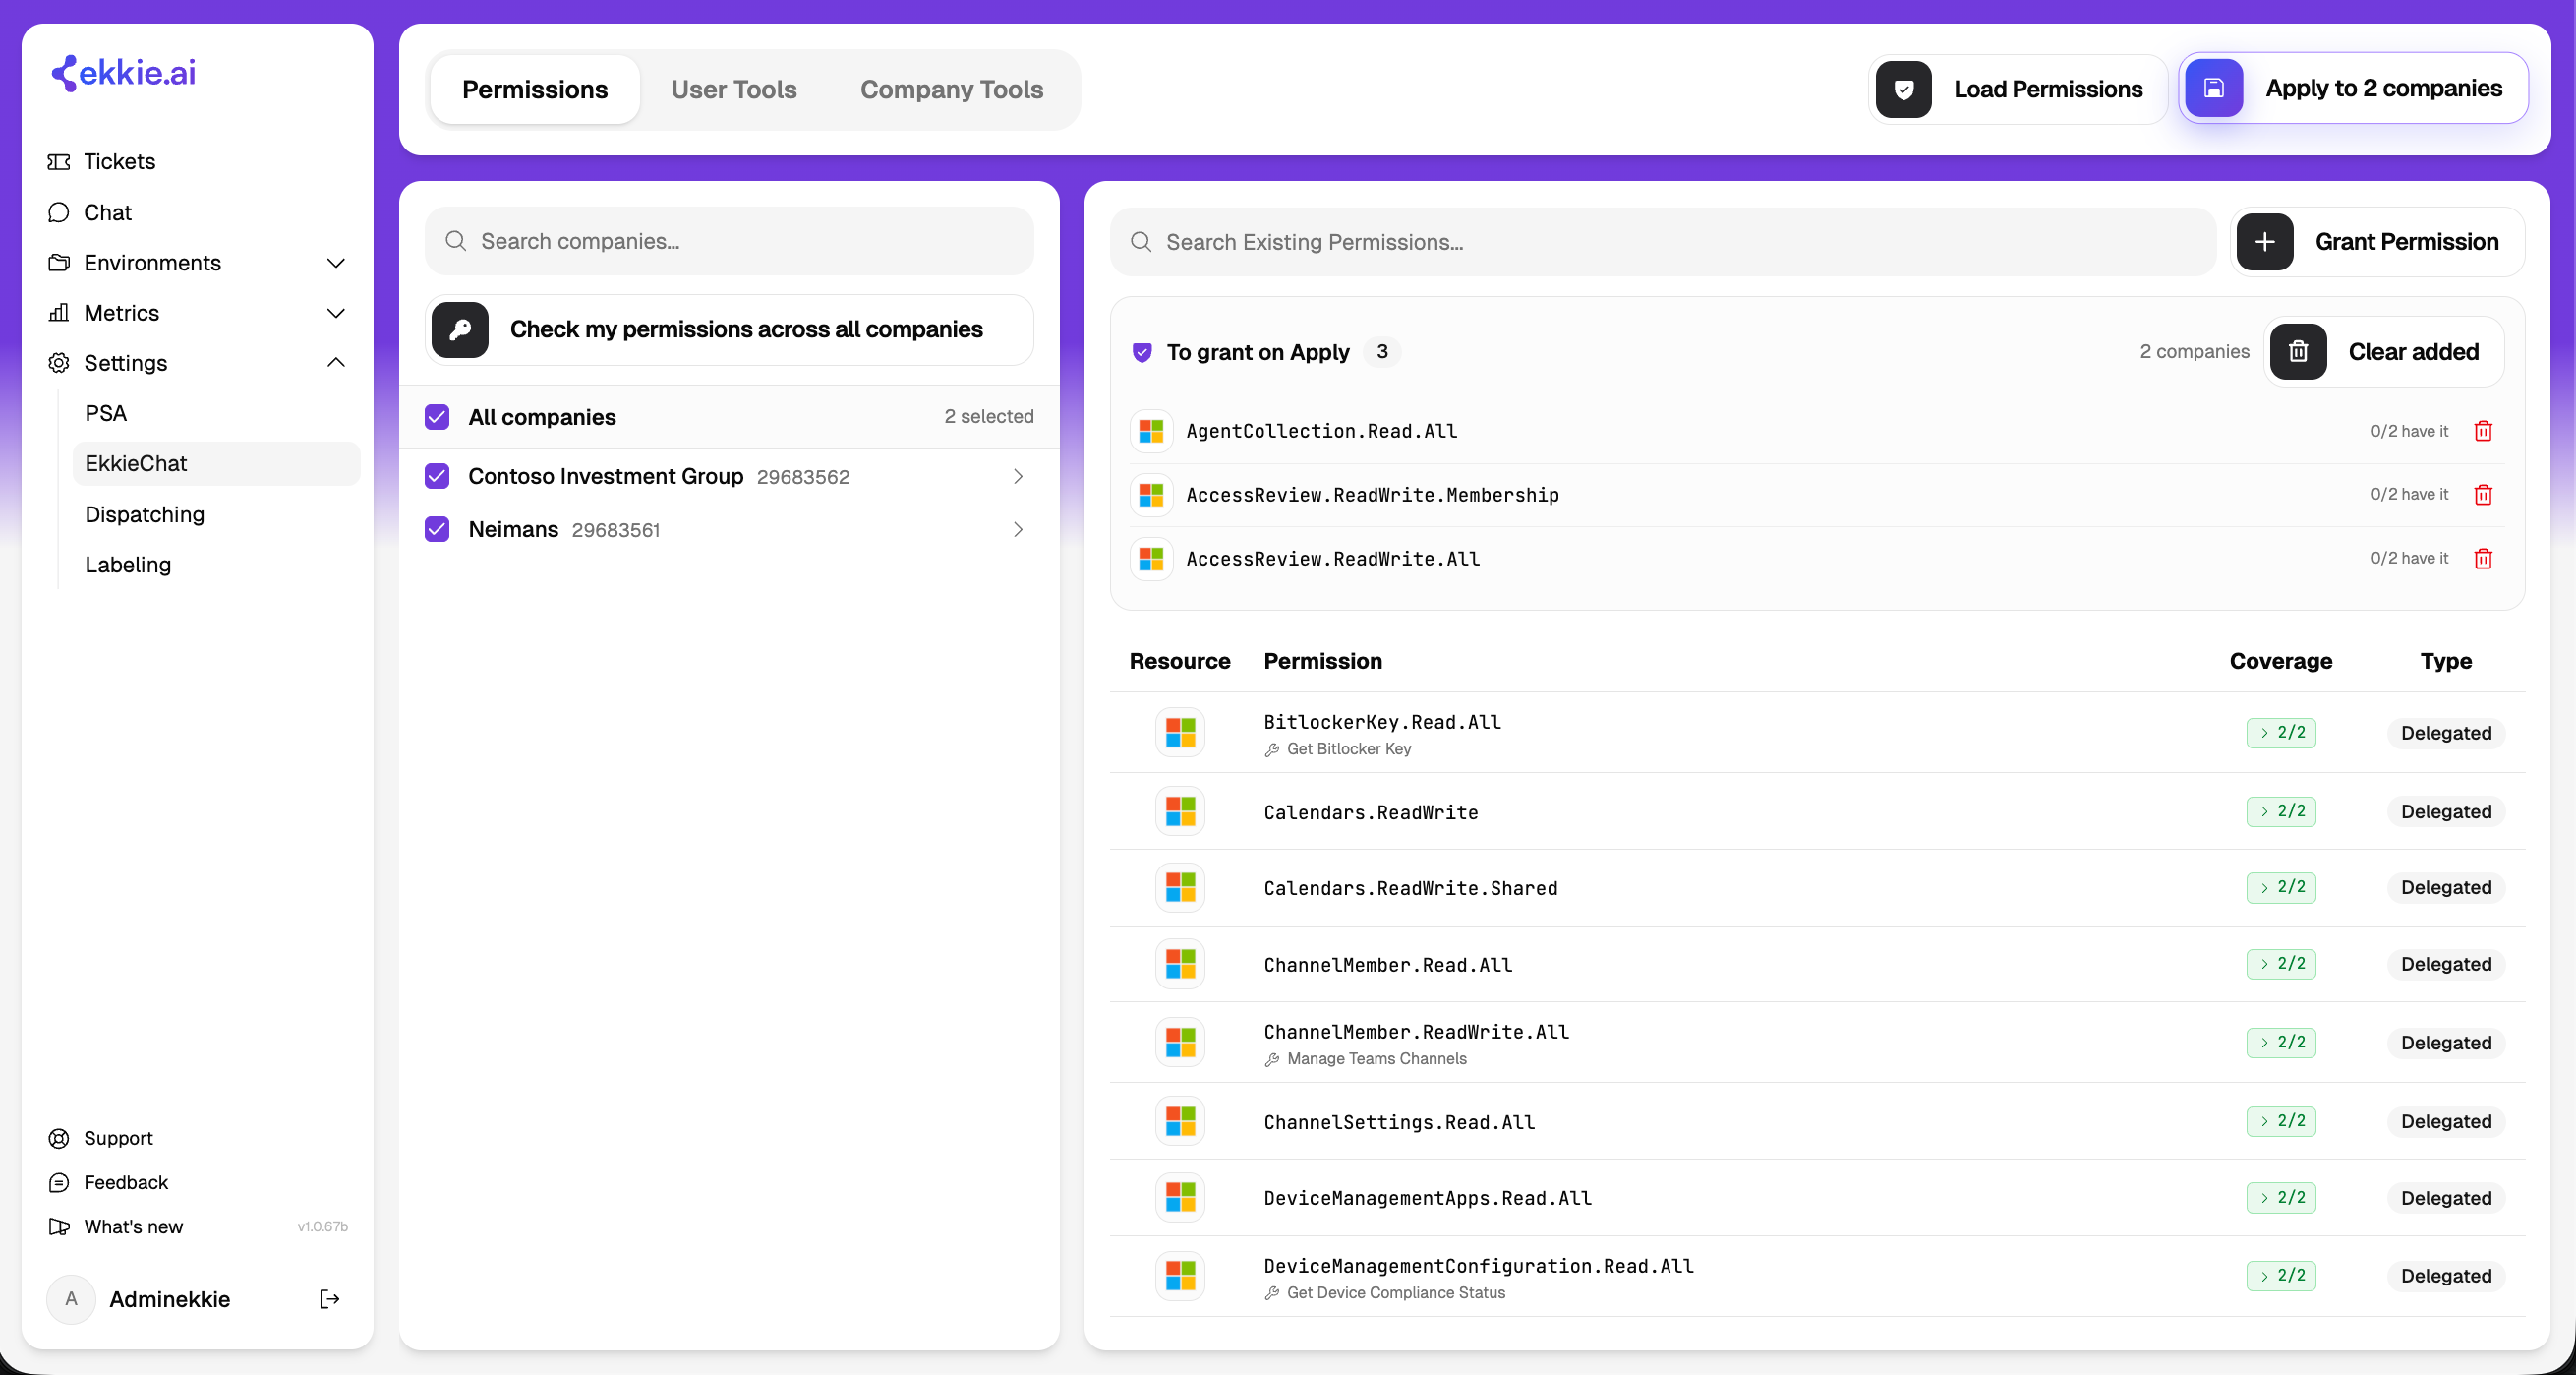Switch to the Company Tools tab
The height and width of the screenshot is (1375, 2576).
(x=951, y=90)
